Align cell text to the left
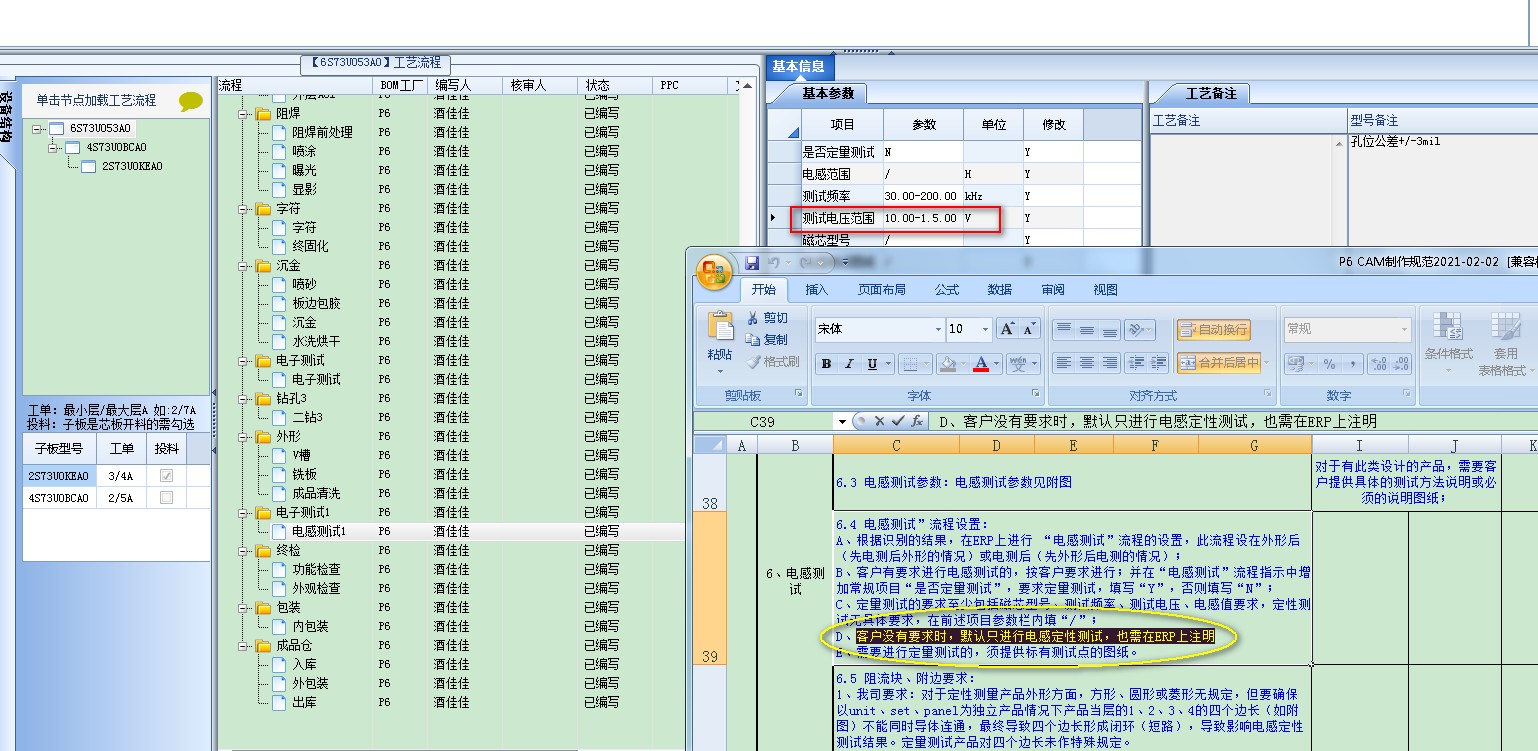Image resolution: width=1538 pixels, height=751 pixels. pyautogui.click(x=1064, y=364)
